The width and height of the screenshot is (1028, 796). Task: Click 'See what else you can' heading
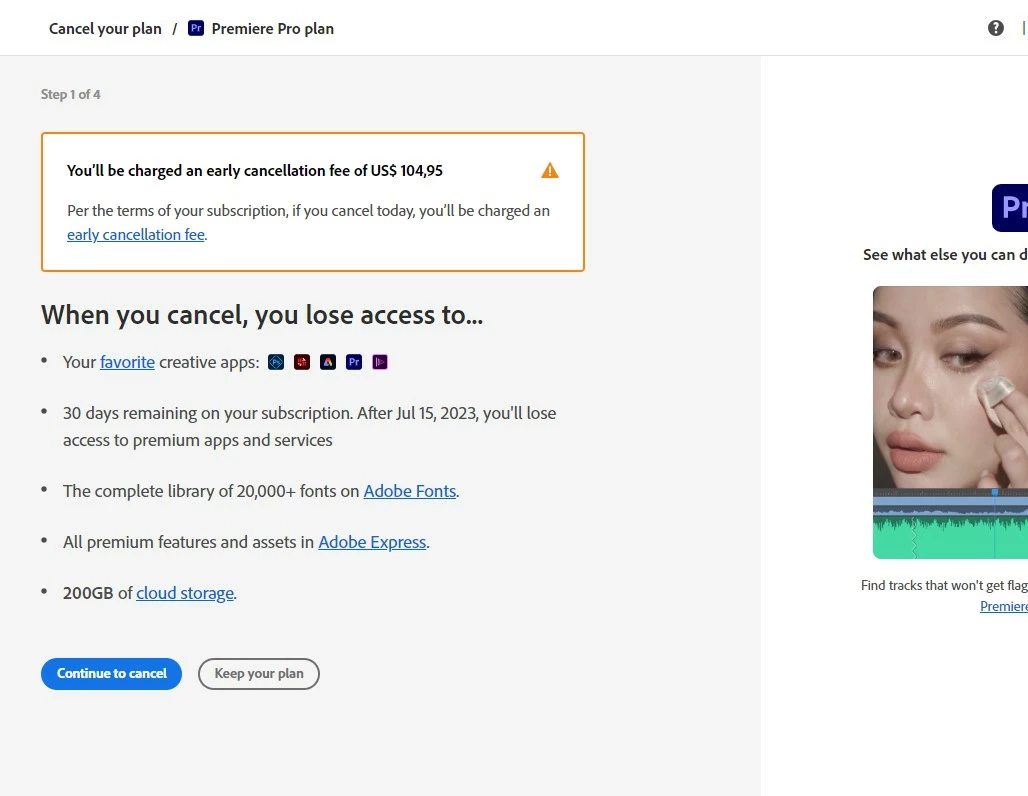coord(945,255)
